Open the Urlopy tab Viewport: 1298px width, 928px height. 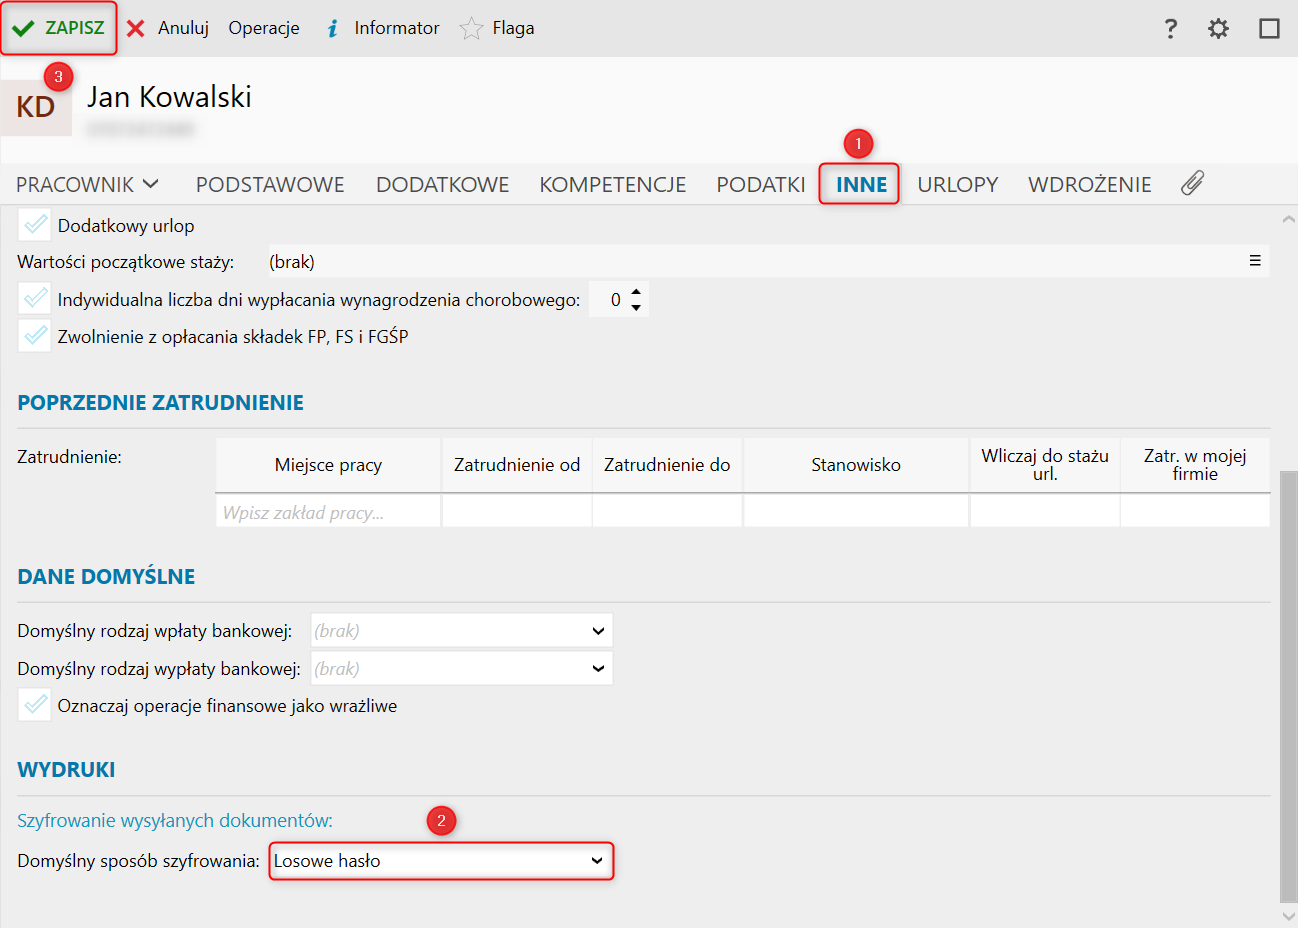click(958, 184)
